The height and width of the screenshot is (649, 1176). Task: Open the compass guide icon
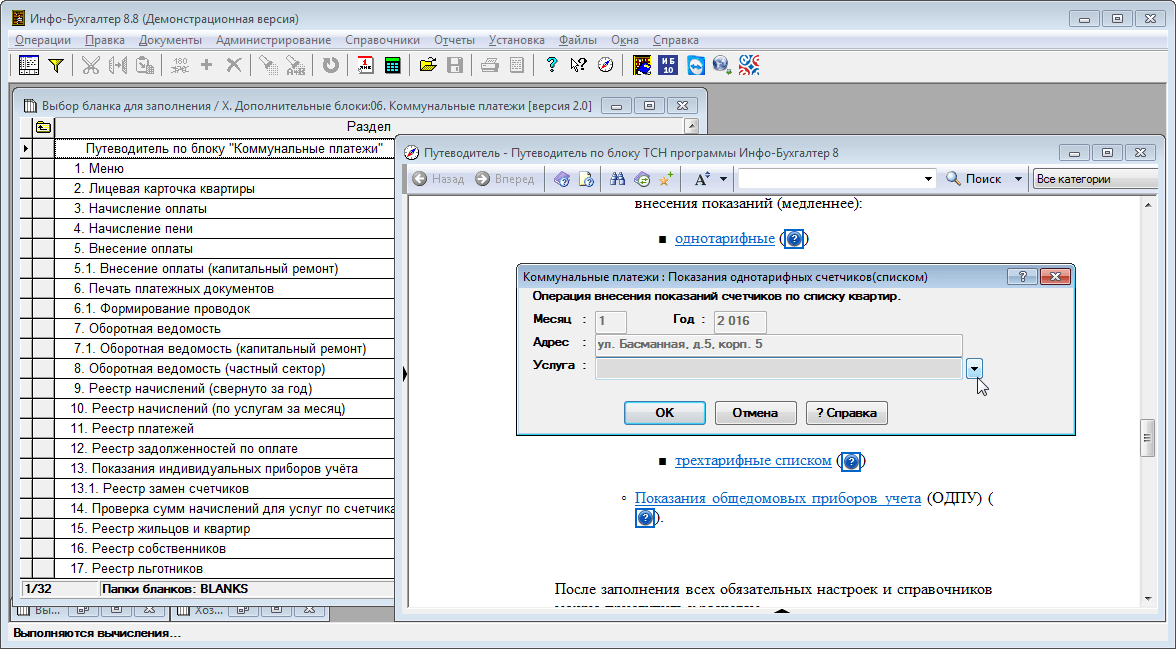(606, 65)
